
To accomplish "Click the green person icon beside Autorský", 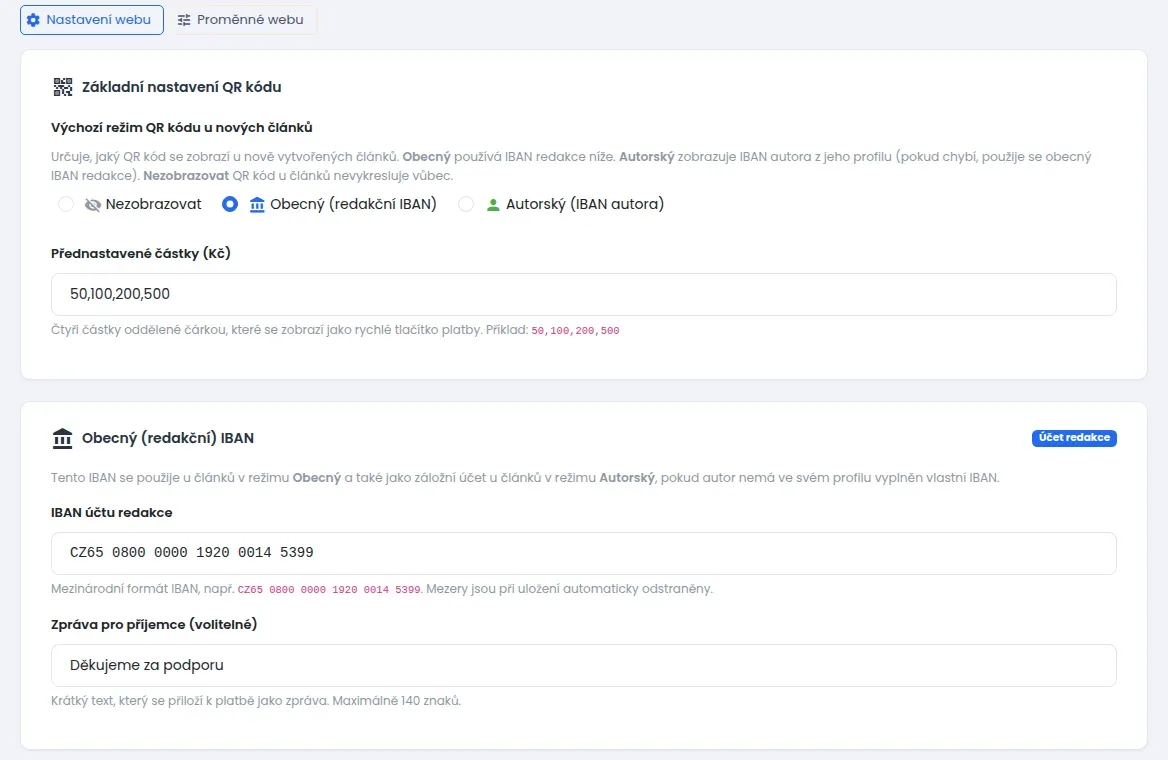I will click(x=492, y=205).
